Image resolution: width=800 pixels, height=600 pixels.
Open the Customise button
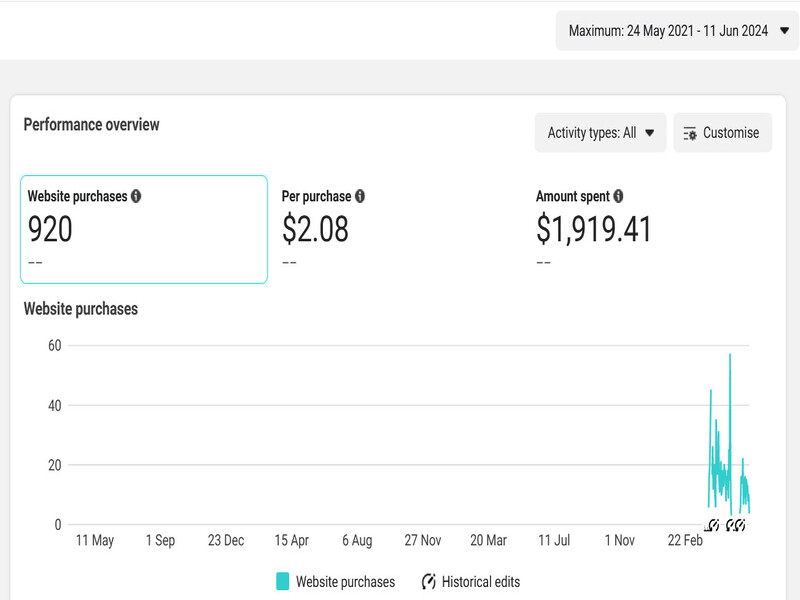[723, 133]
